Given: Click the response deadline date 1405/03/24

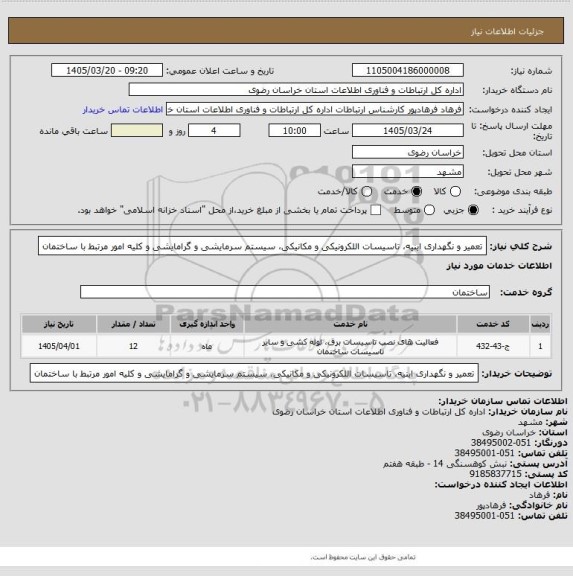Looking at the screenshot, I should click(408, 131).
